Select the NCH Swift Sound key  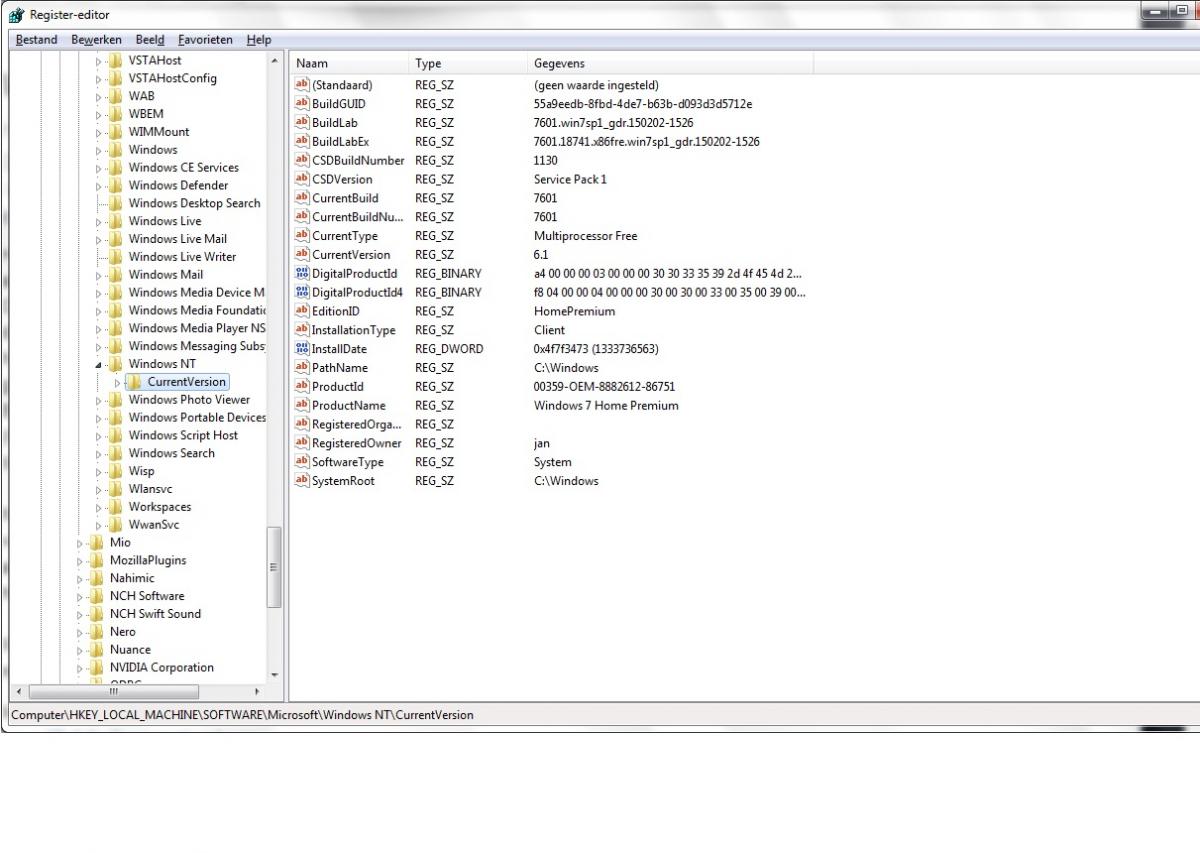click(x=155, y=614)
